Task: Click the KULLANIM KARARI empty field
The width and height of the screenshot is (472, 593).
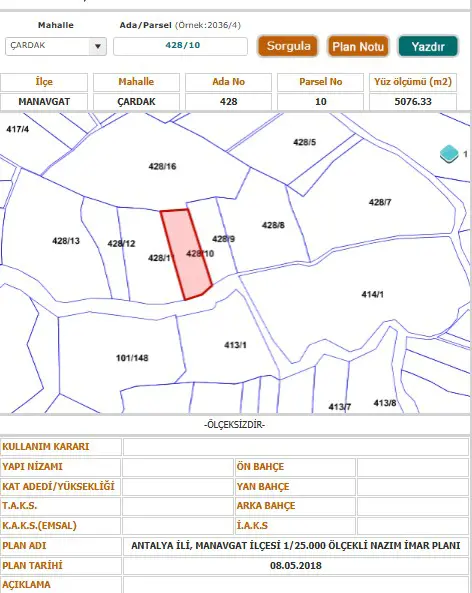Action: click(296, 447)
